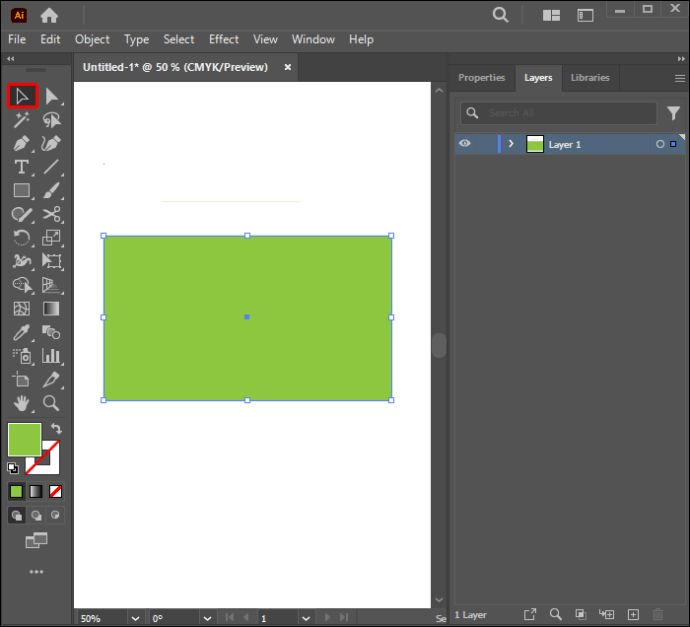The width and height of the screenshot is (690, 627).
Task: Click the Magic Wand tool
Action: pos(21,120)
